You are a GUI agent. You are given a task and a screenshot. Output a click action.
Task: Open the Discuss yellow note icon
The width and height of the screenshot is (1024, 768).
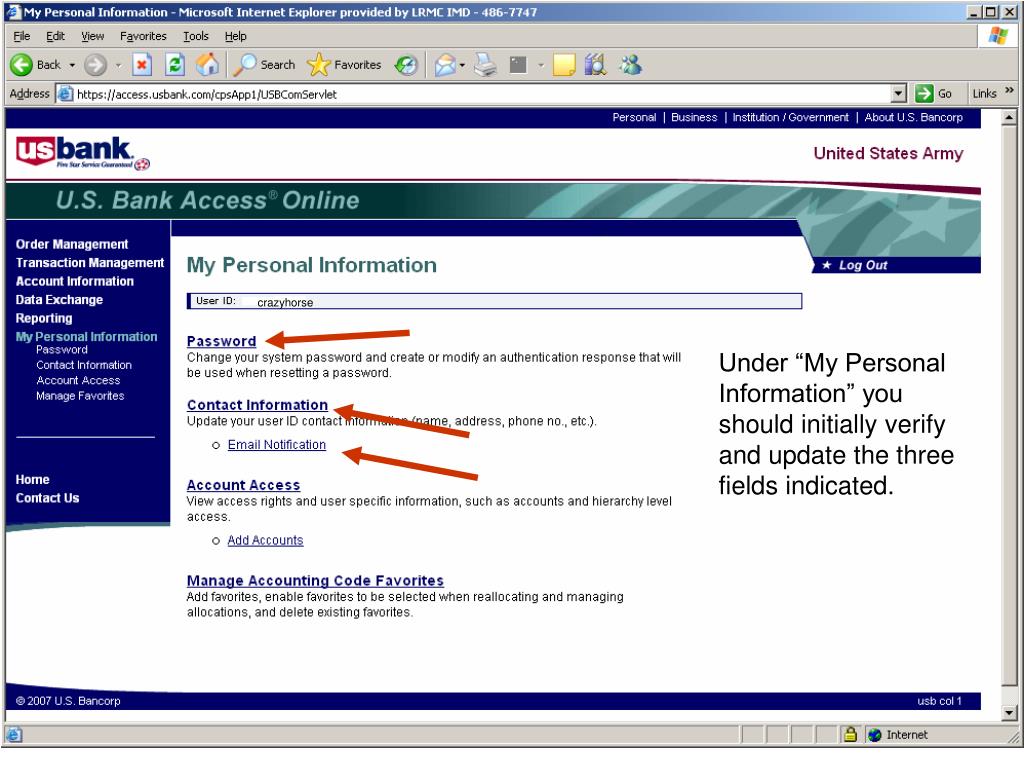pos(564,65)
